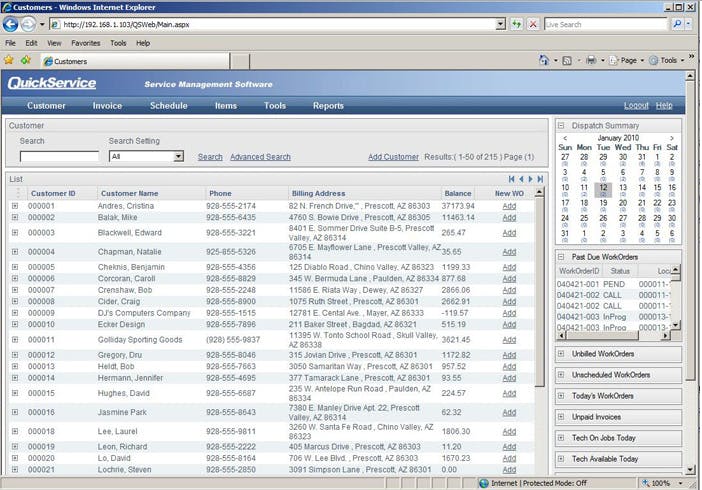Click the Advanced Search link

[x=260, y=157]
